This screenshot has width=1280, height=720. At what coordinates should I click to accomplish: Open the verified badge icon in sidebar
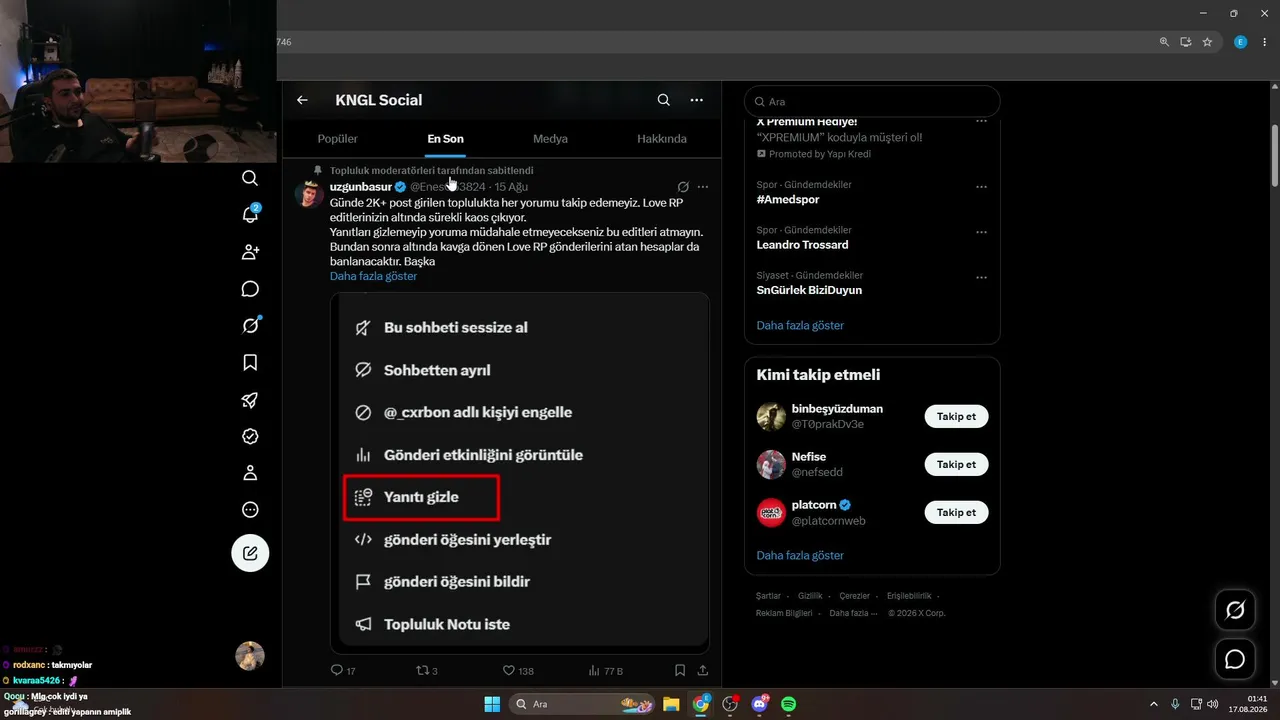tap(250, 436)
